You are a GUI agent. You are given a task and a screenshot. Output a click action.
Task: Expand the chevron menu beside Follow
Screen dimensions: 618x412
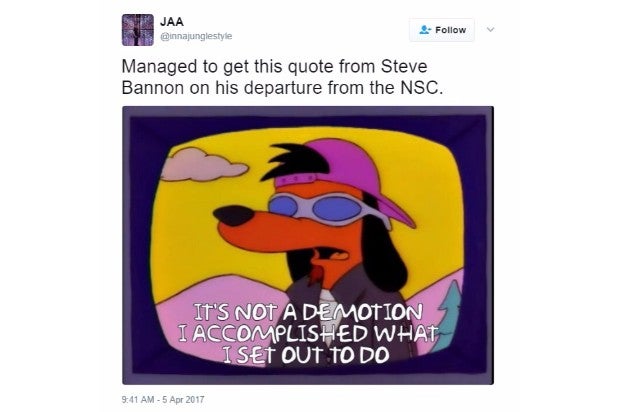coord(490,30)
